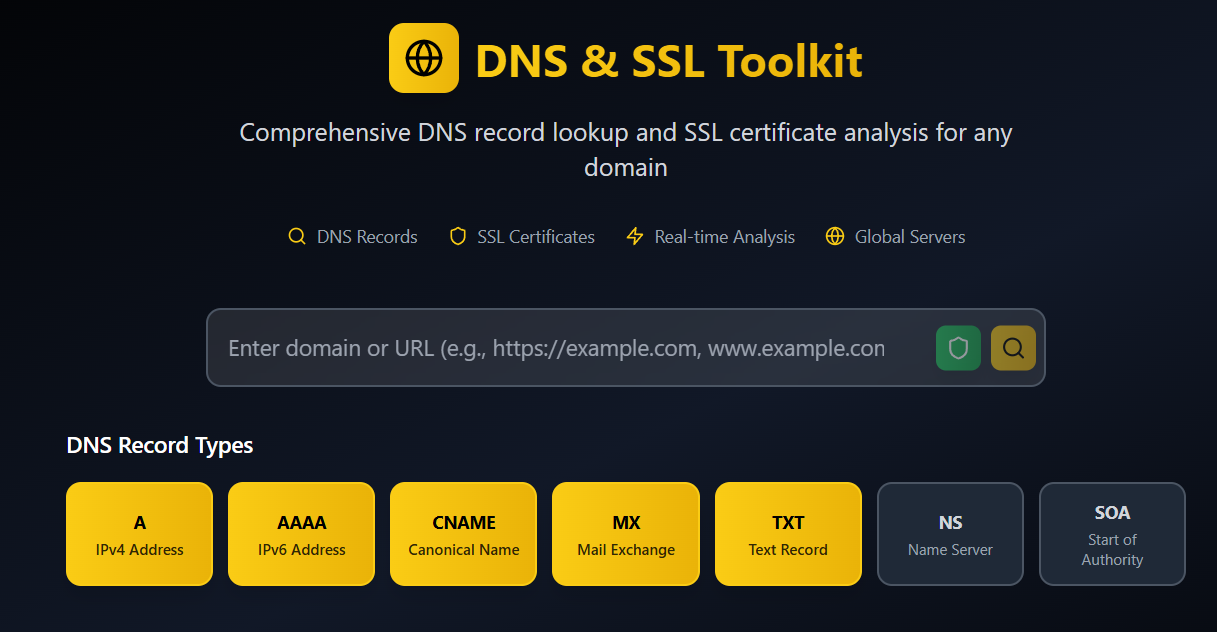1217x632 pixels.
Task: Turn off the TXT Text Record type
Action: [788, 534]
